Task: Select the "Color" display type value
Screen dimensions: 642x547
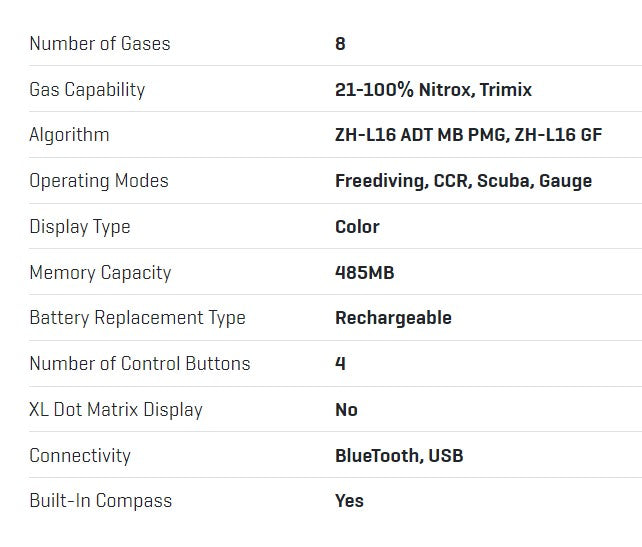Action: (x=357, y=227)
